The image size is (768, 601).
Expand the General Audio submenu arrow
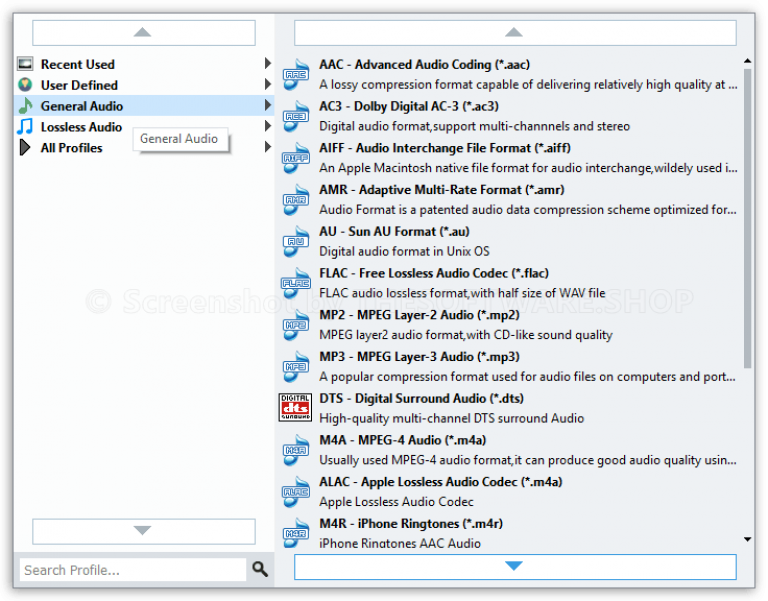coord(267,105)
